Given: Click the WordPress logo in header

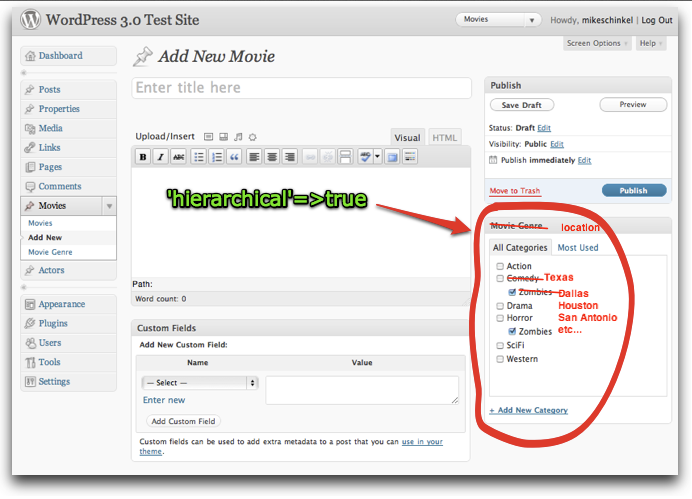Looking at the screenshot, I should tap(30, 19).
